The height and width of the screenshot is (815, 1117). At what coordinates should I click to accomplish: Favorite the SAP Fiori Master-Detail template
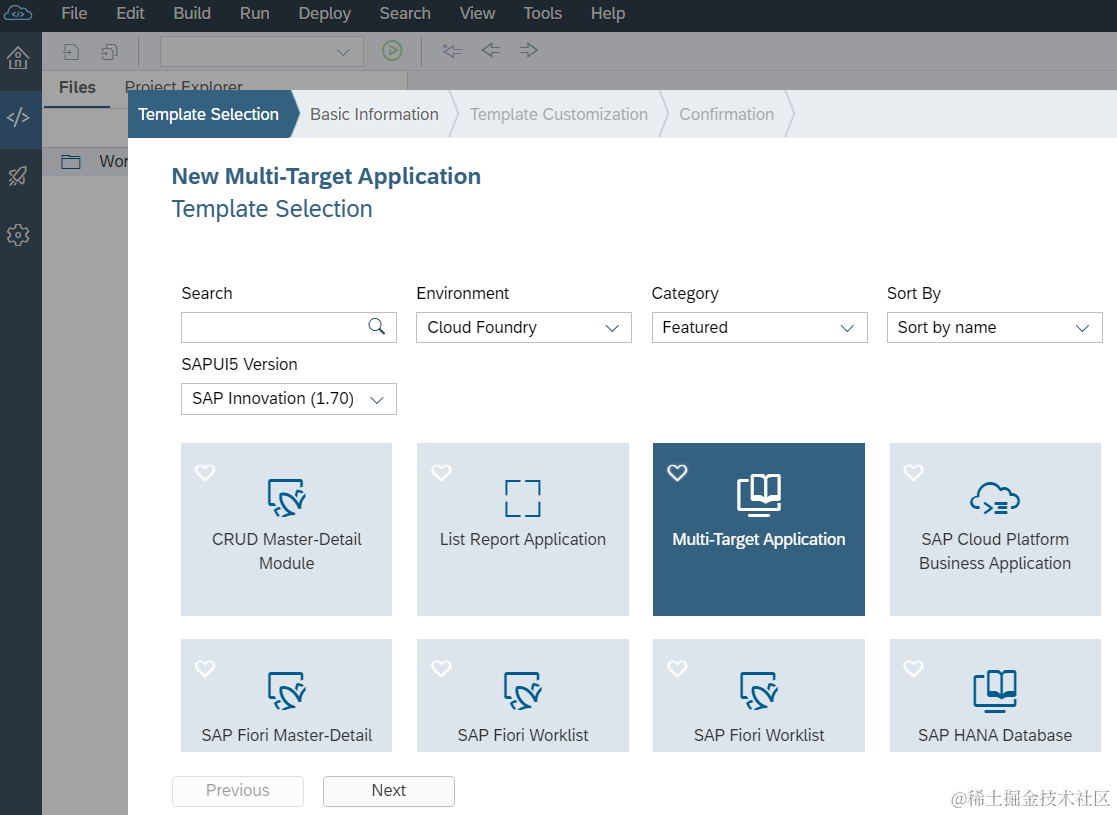click(x=205, y=668)
